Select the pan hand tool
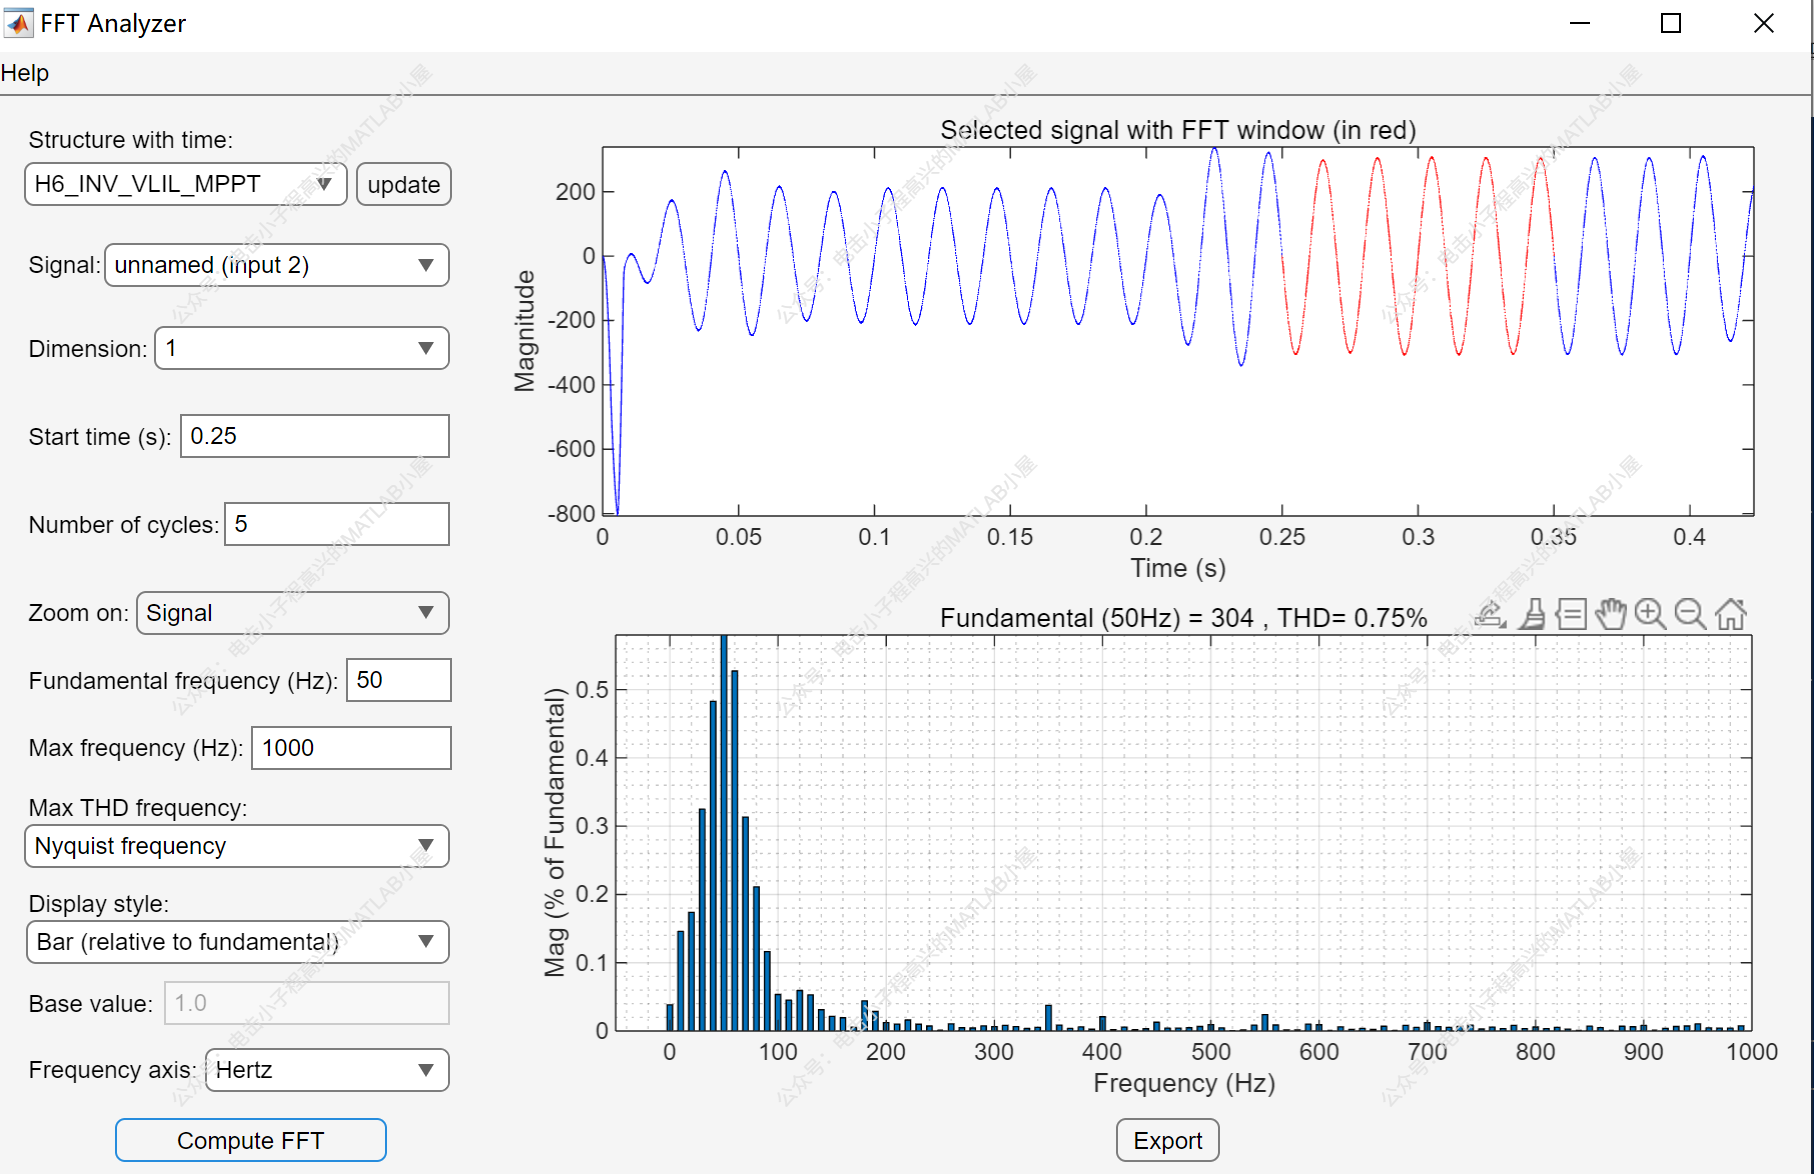The image size is (1814, 1174). pos(1611,614)
